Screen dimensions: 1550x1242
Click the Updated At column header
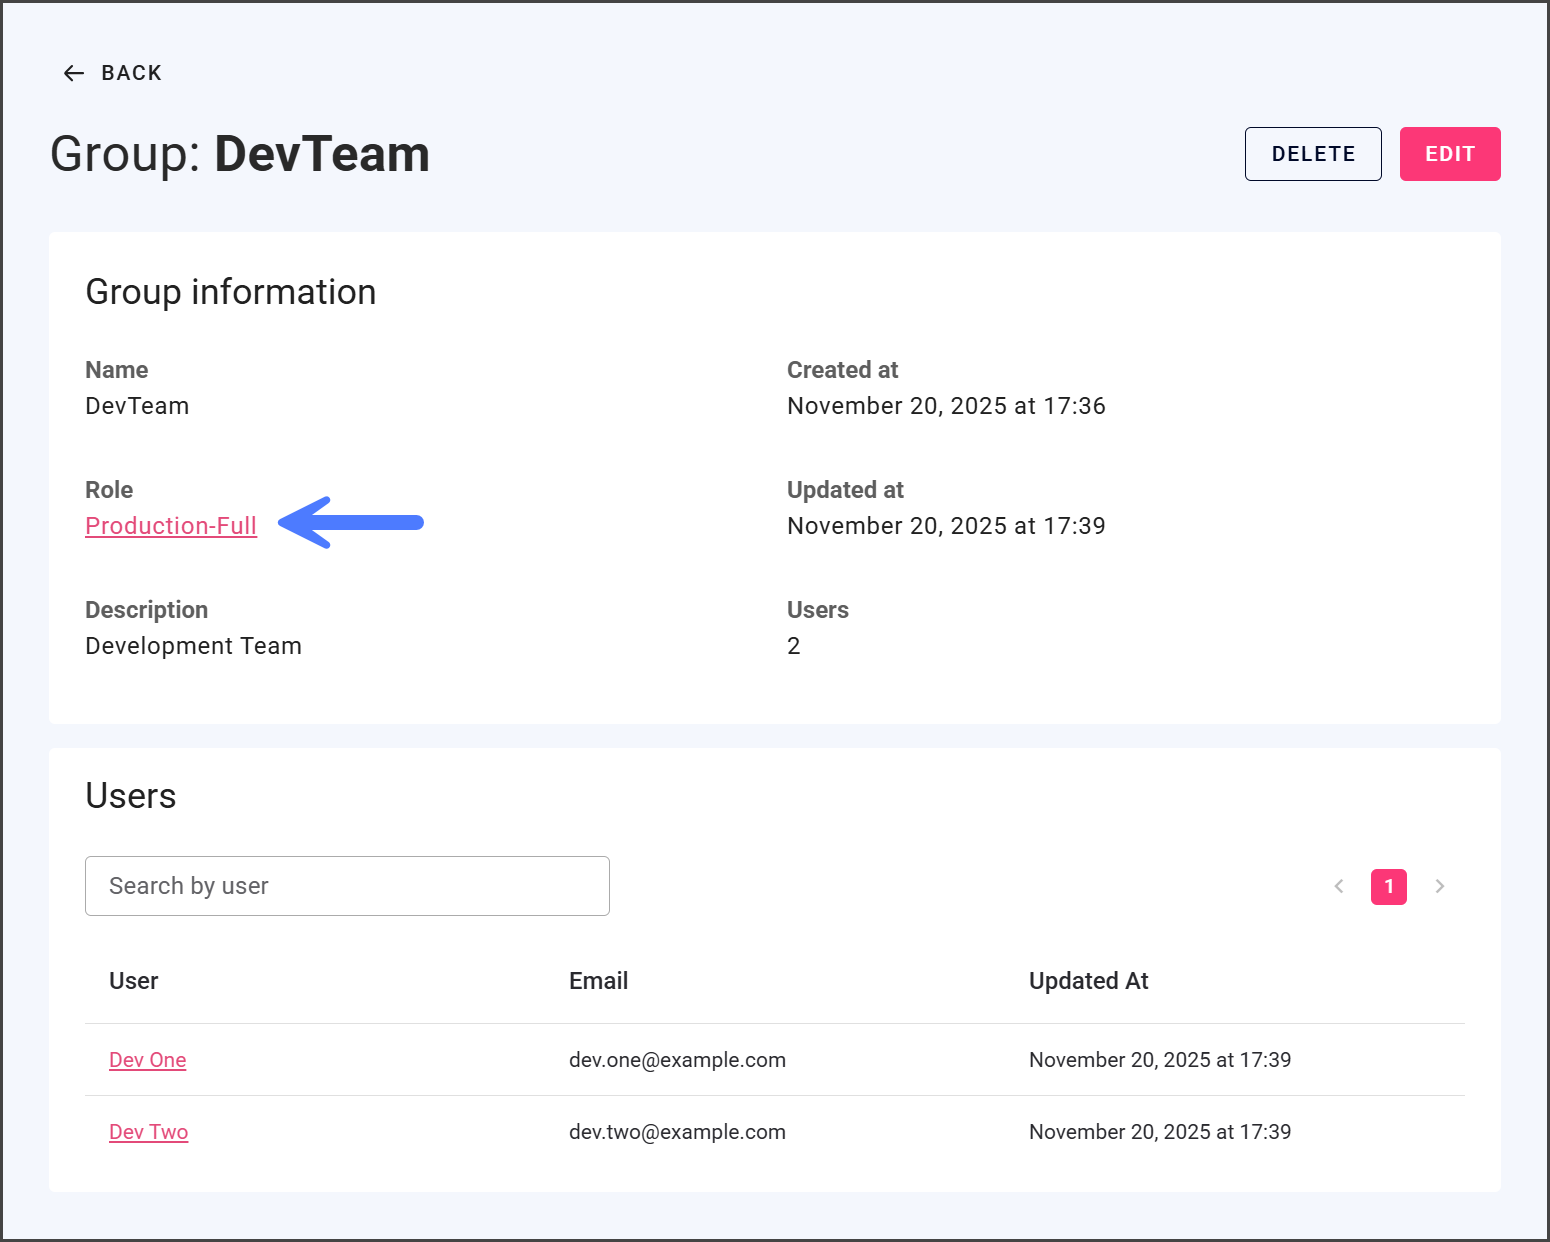coord(1088,981)
